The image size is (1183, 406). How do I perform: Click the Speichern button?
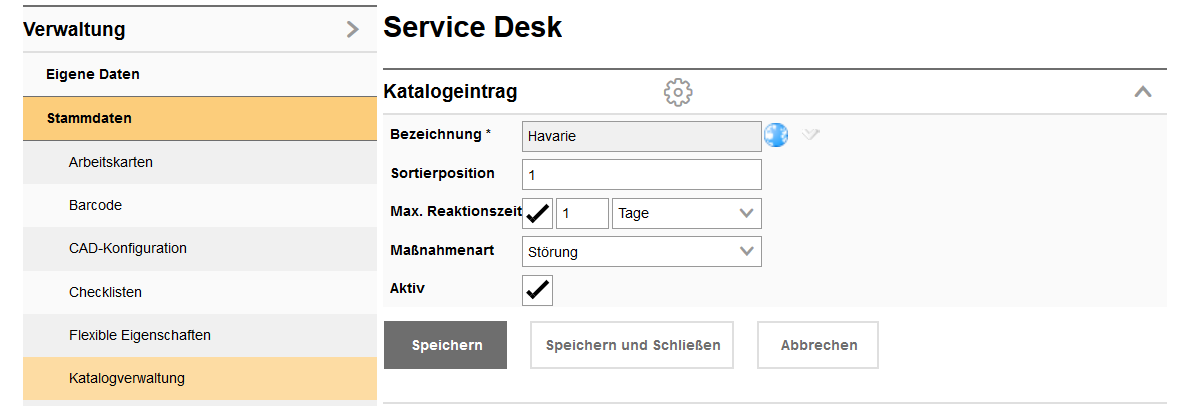(445, 345)
